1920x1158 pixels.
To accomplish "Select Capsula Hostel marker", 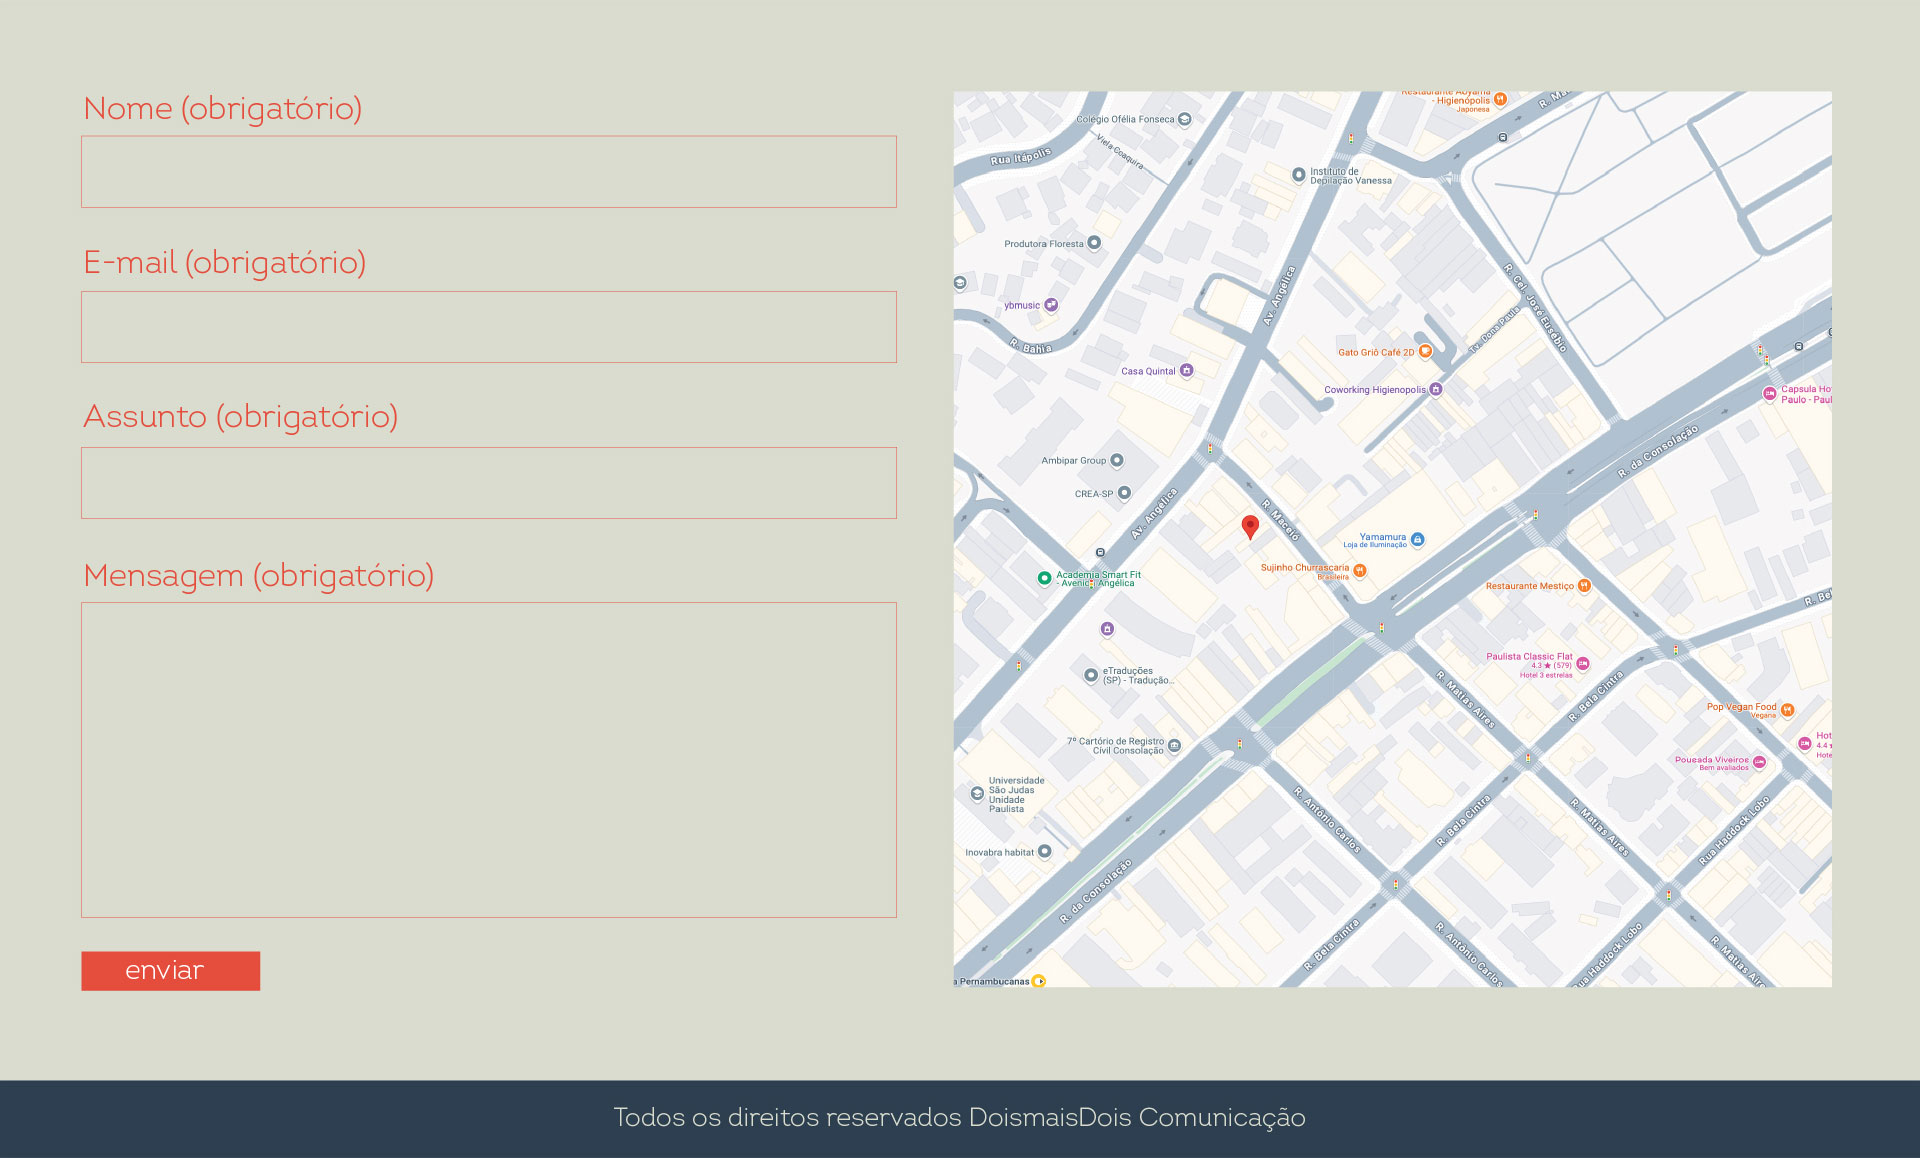I will coord(1769,394).
